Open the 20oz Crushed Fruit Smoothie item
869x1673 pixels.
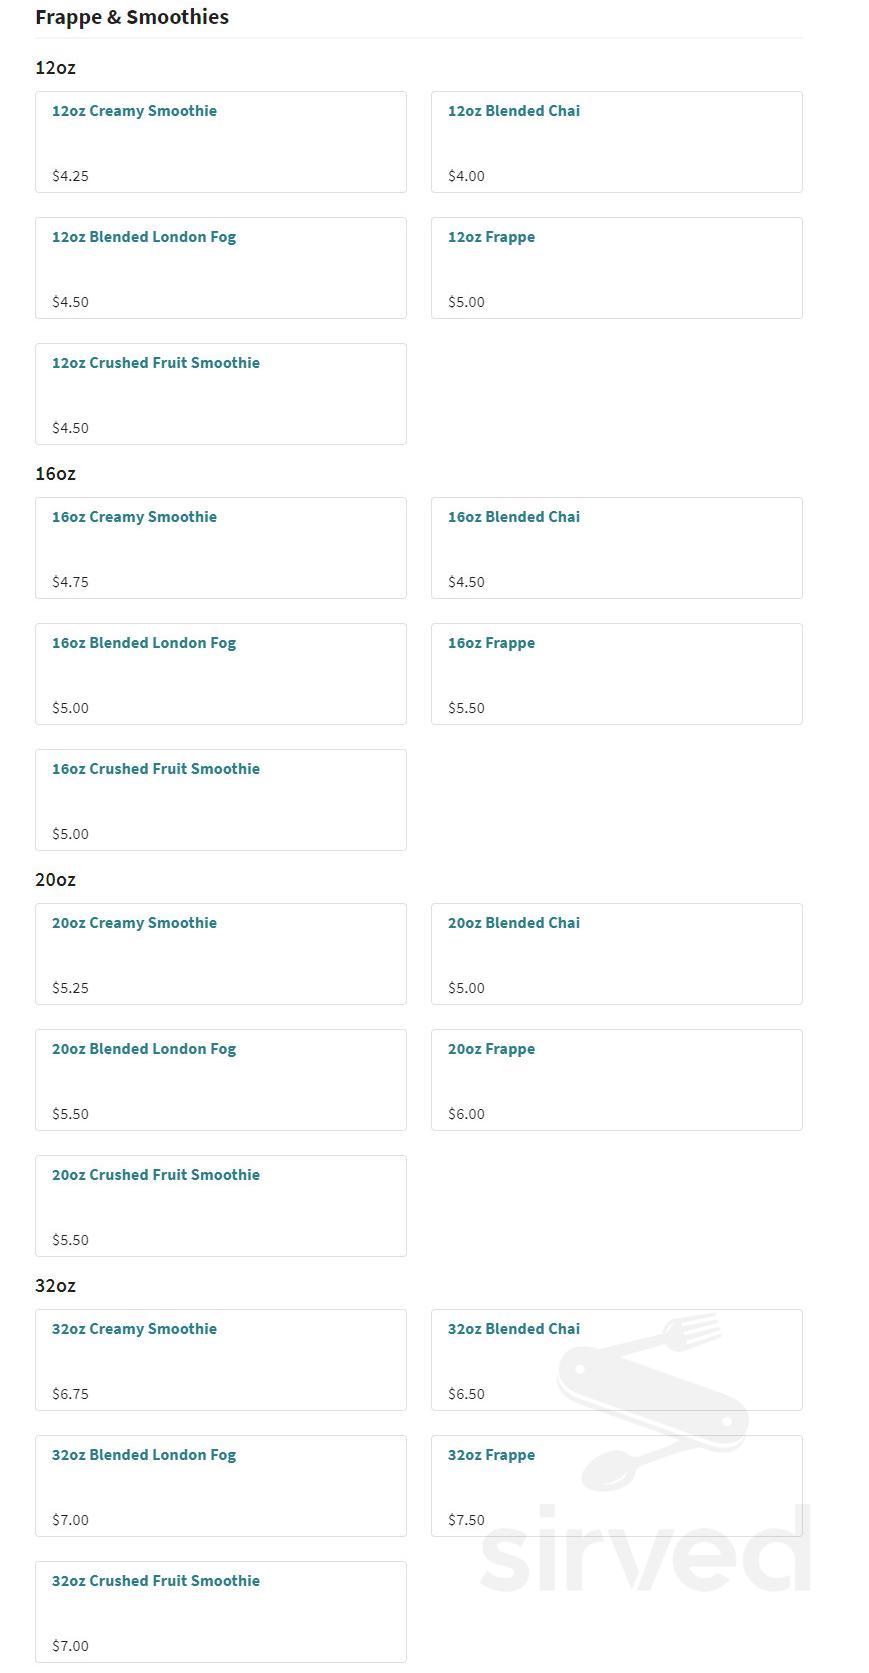coord(156,1175)
